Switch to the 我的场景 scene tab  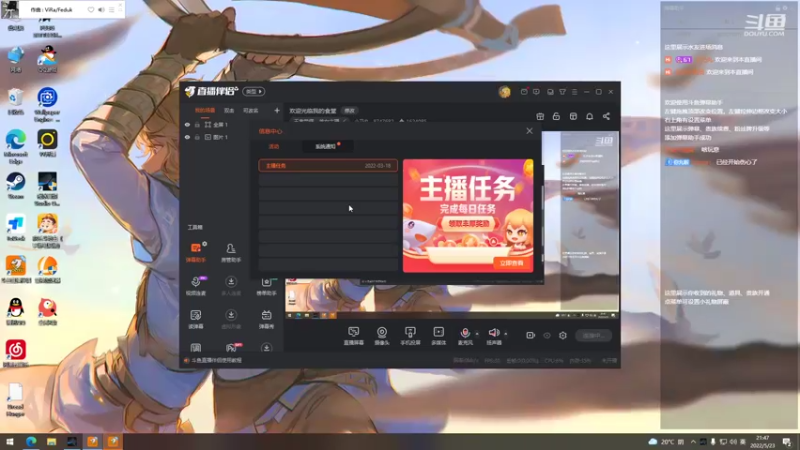205,110
